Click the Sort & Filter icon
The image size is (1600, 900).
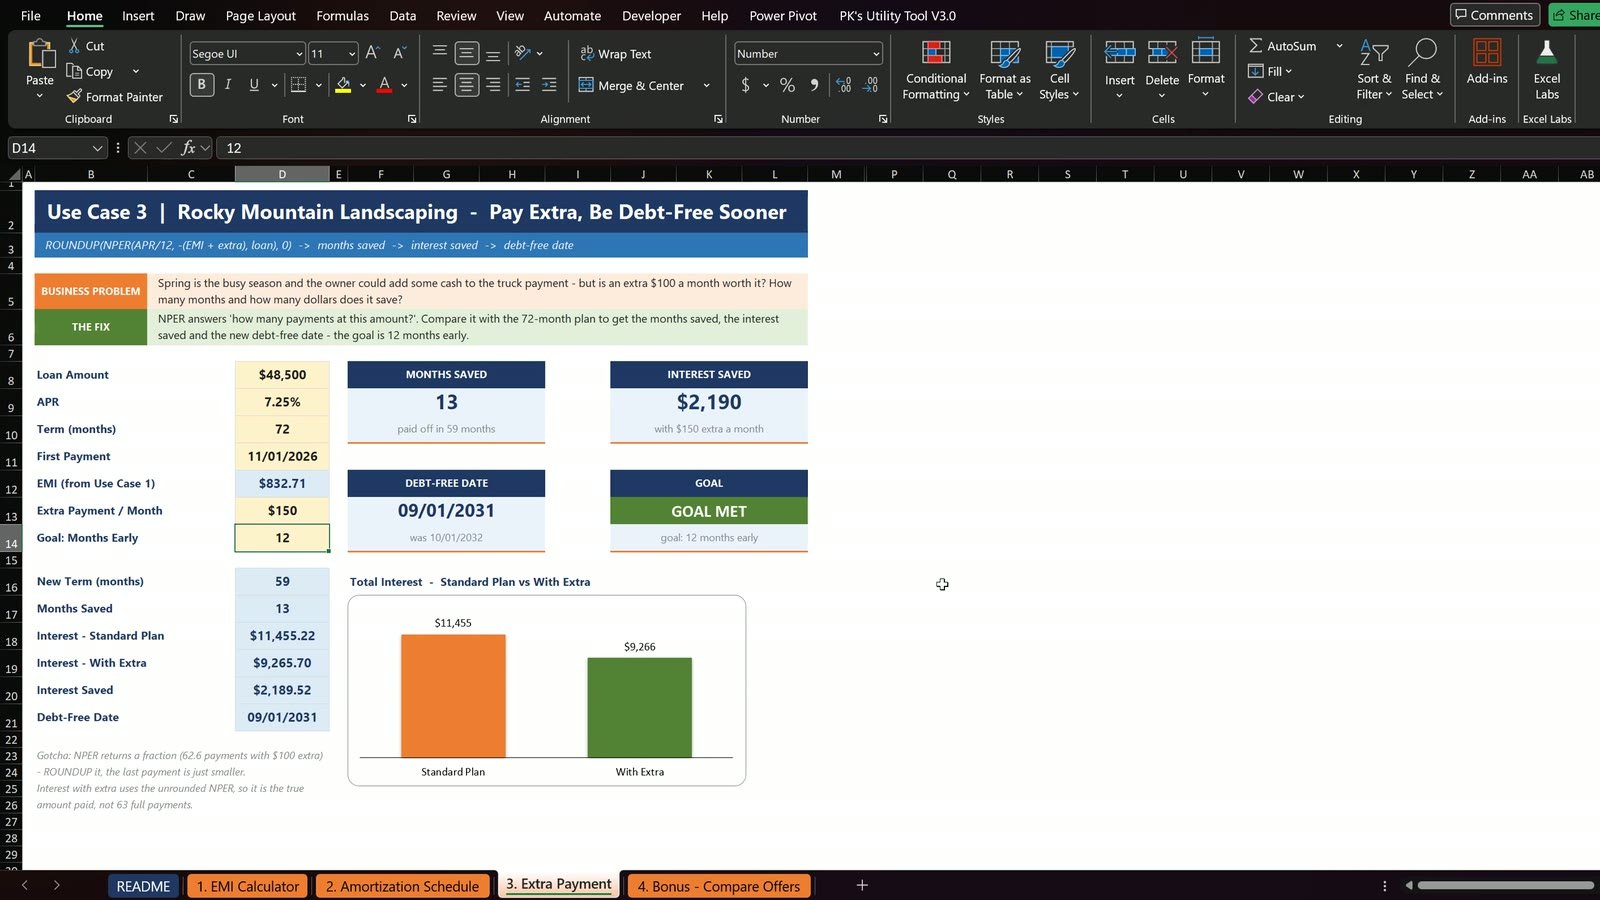point(1374,52)
